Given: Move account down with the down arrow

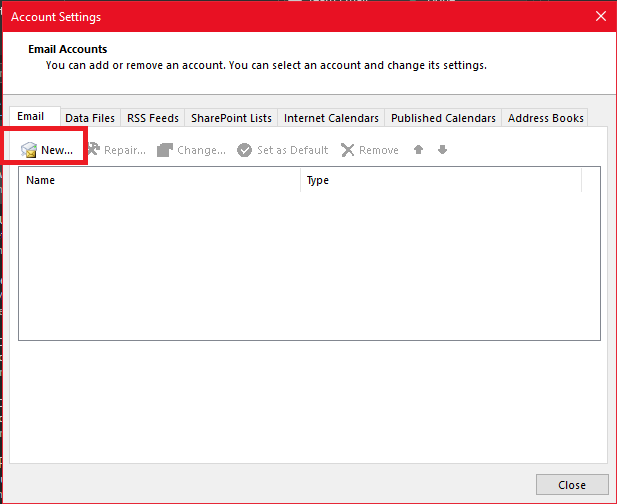Looking at the screenshot, I should tap(442, 150).
